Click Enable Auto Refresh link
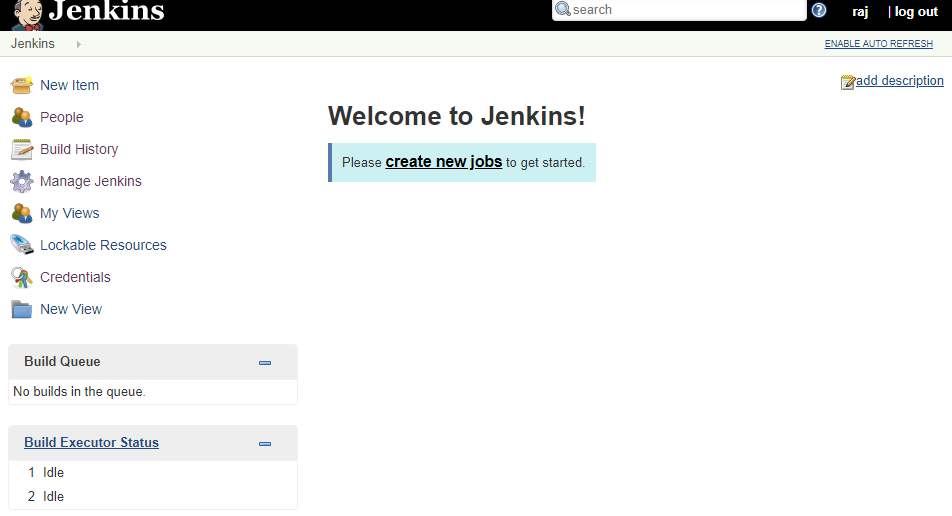Viewport: 952px width, 516px height. coord(879,44)
